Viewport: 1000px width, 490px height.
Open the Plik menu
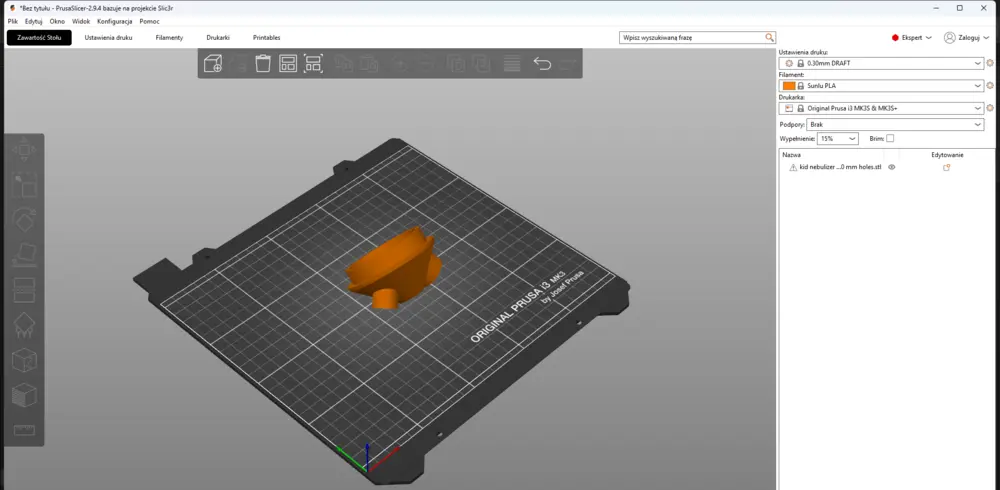pyautogui.click(x=13, y=21)
